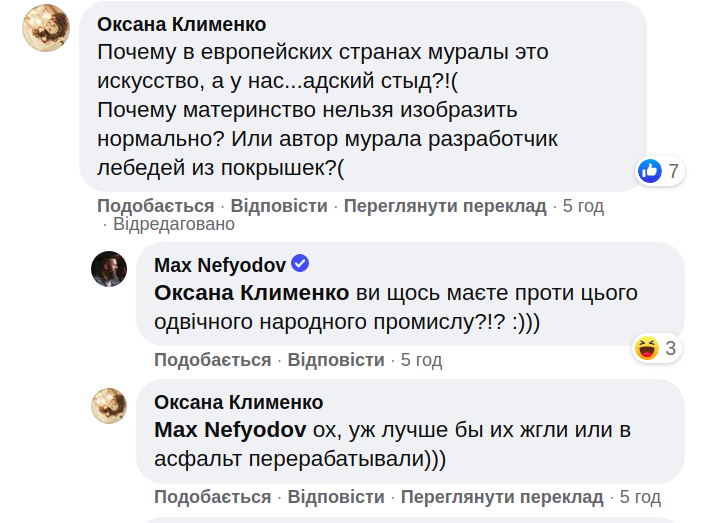This screenshot has height=523, width=726.
Task: Click the Оксана Клименко name on the bottom reply
Action: coord(239,402)
